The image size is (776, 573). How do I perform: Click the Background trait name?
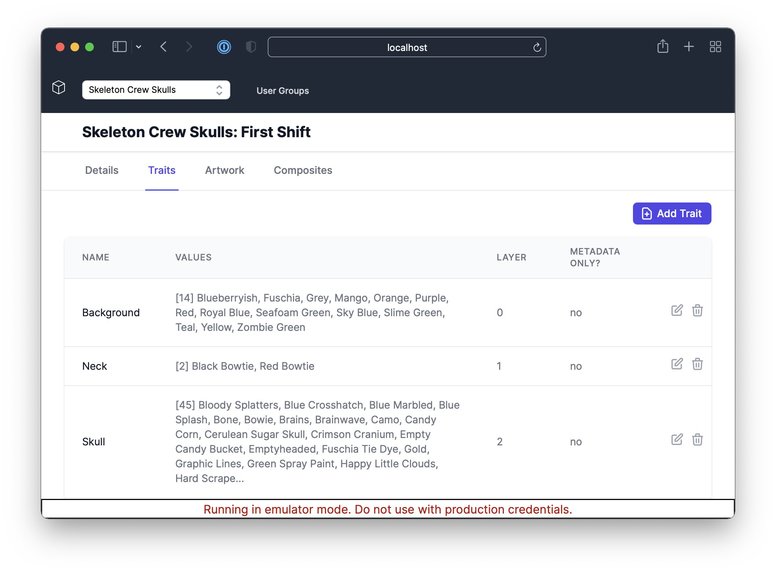tap(111, 313)
